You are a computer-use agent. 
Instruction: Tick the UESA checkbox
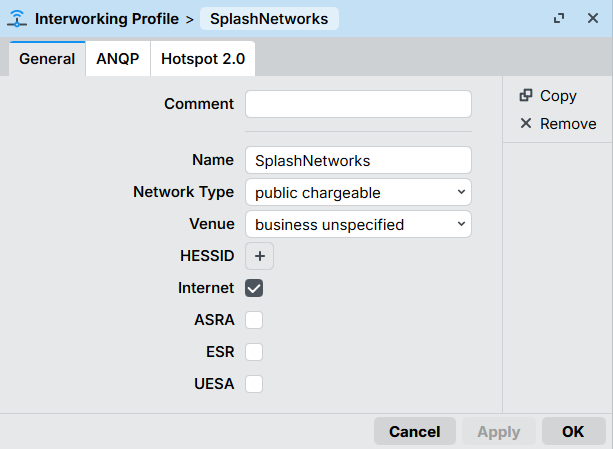[x=254, y=384]
